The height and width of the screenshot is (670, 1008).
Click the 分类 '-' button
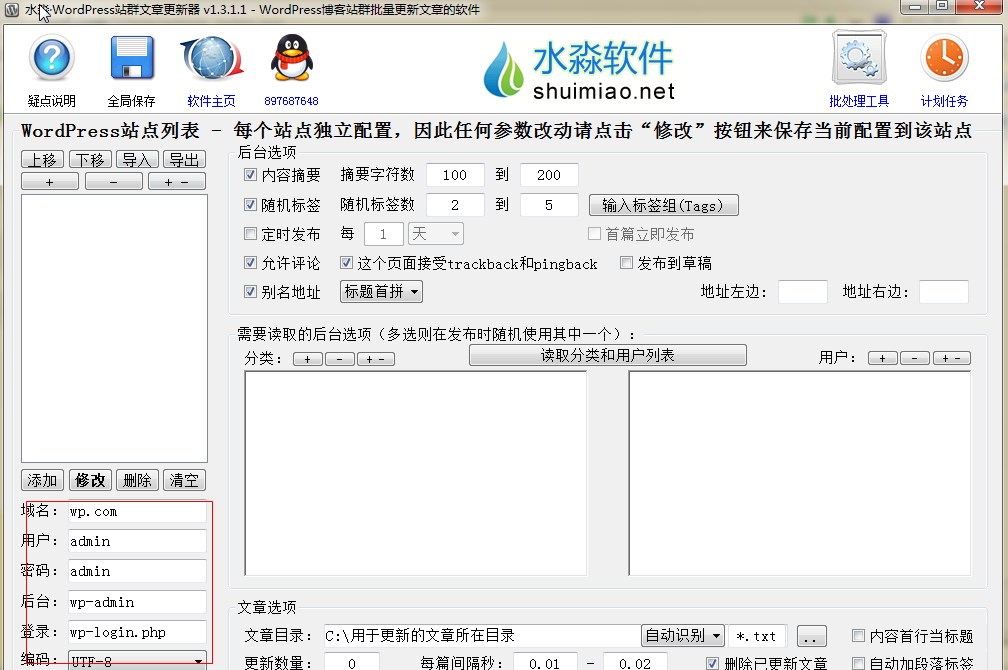340,359
